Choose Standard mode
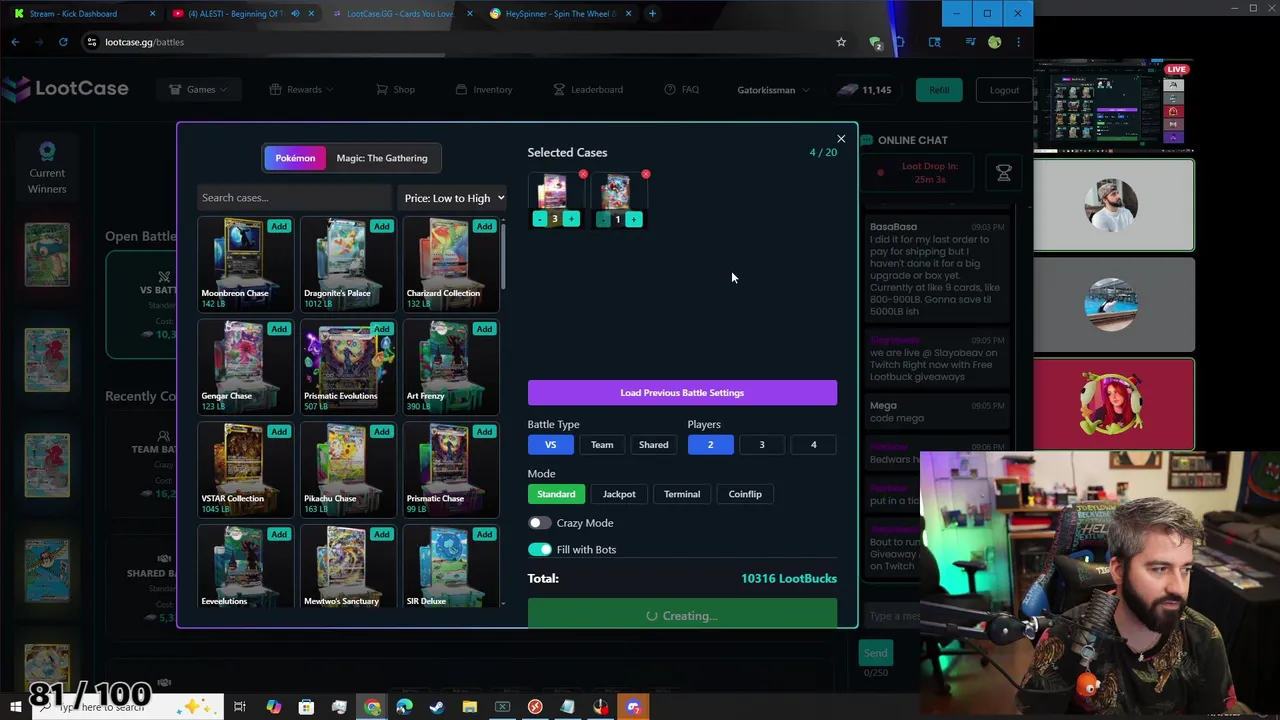Screen dimensions: 1280x720 pyautogui.click(x=556, y=494)
